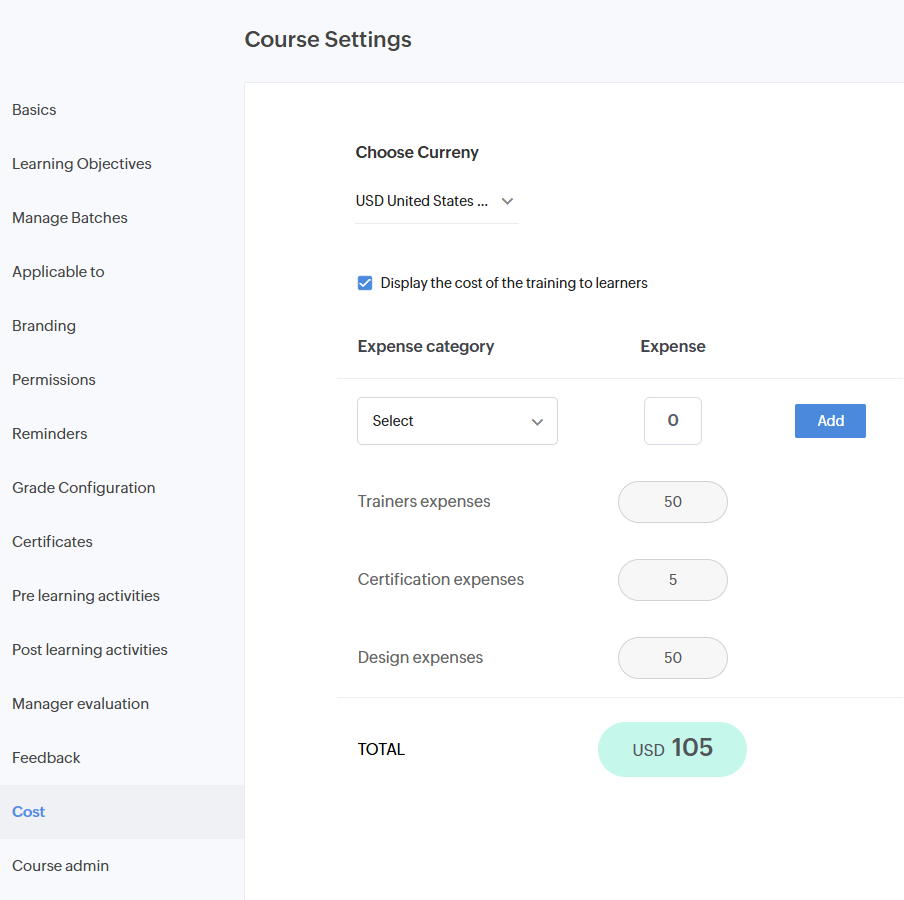Image resolution: width=904 pixels, height=900 pixels.
Task: Open Grade Configuration settings
Action: 84,488
